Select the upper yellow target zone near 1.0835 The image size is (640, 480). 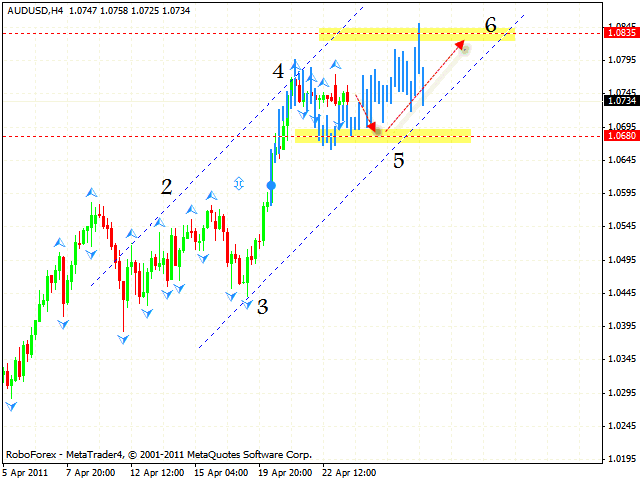click(x=417, y=34)
